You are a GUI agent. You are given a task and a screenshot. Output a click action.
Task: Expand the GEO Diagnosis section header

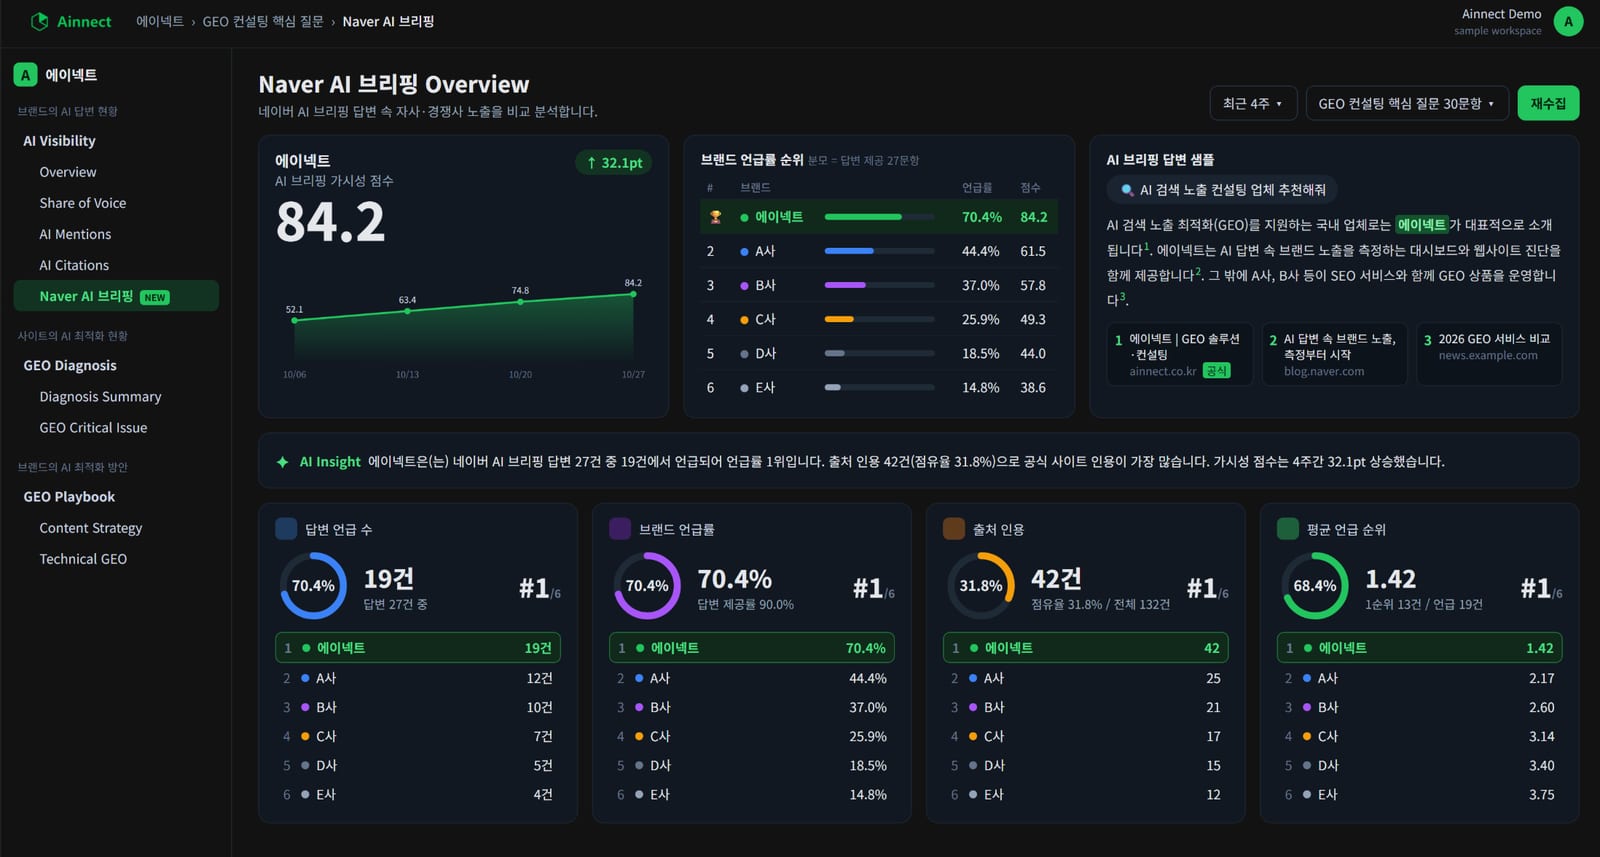pyautogui.click(x=70, y=366)
